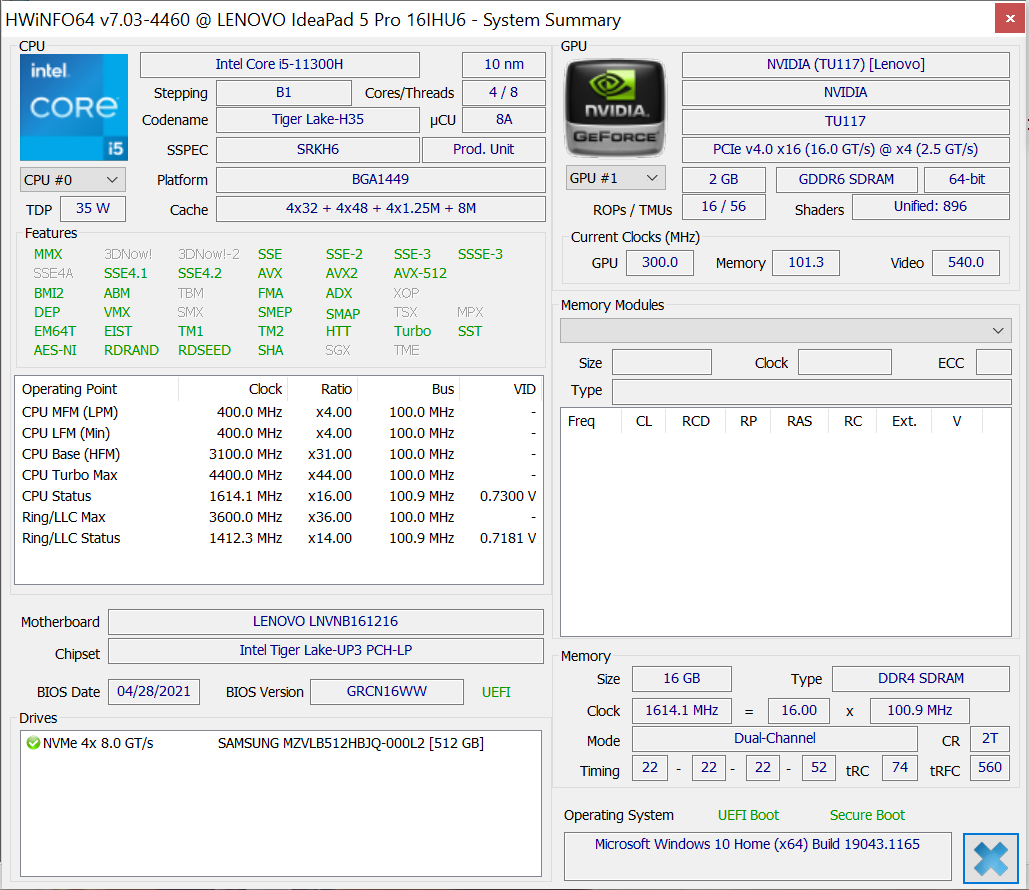Click the Ext. column header in memory table
Screen dimensions: 1029x890
904,421
